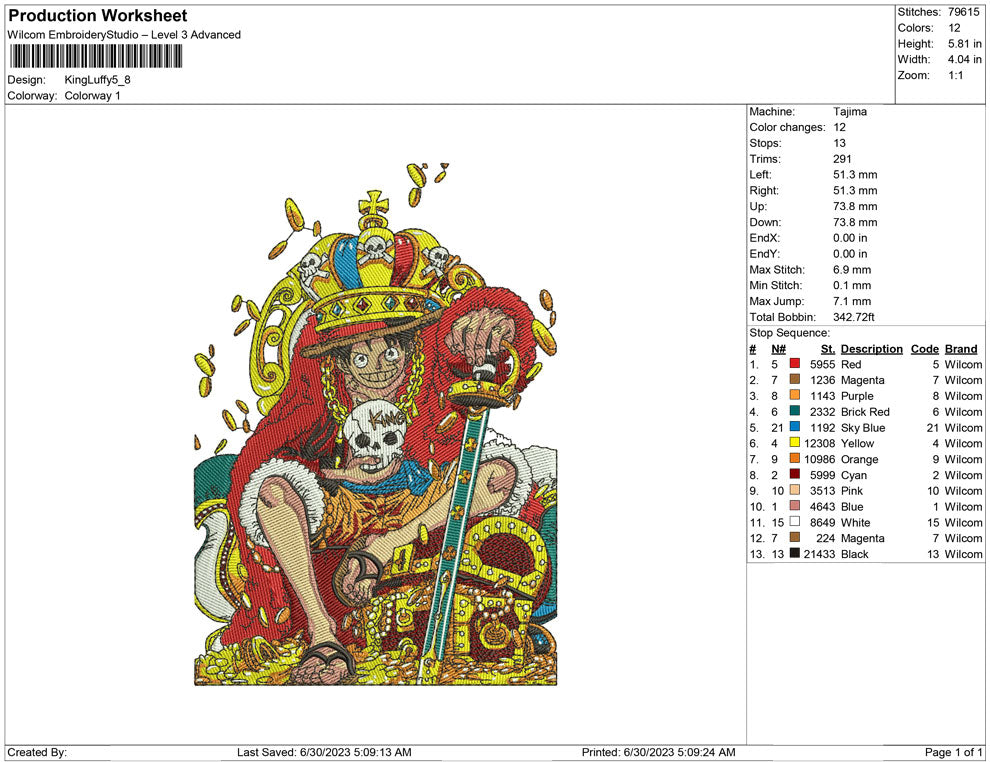Click the brown swatch beside 1236 Magenta
This screenshot has width=990, height=762.
(x=795, y=379)
